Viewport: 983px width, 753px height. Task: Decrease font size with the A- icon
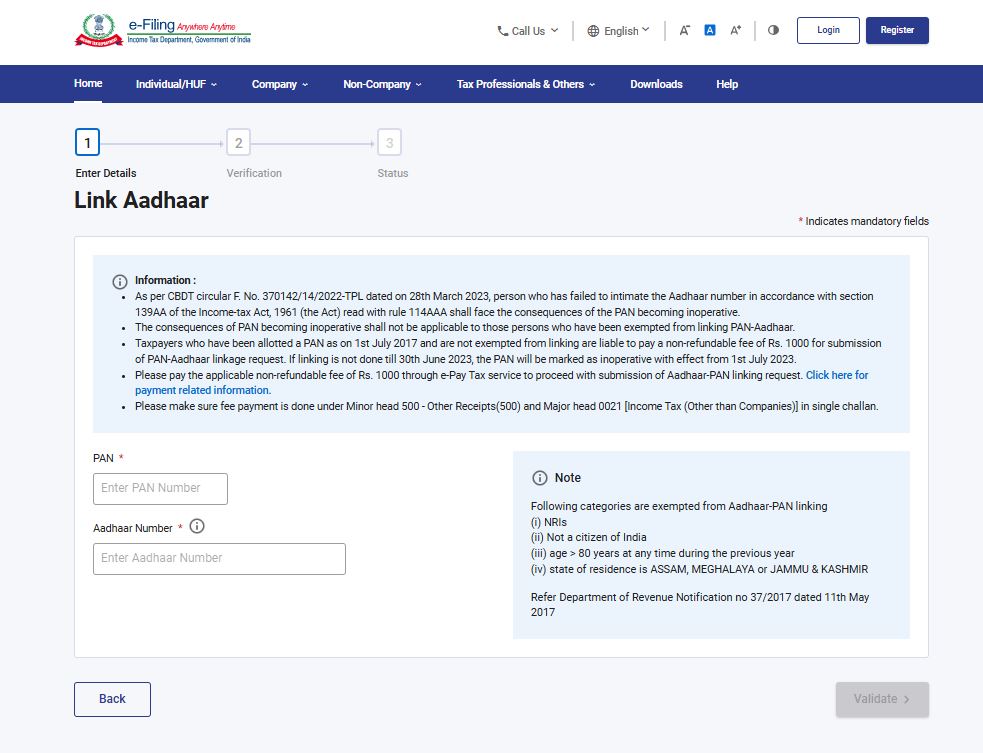tap(685, 30)
